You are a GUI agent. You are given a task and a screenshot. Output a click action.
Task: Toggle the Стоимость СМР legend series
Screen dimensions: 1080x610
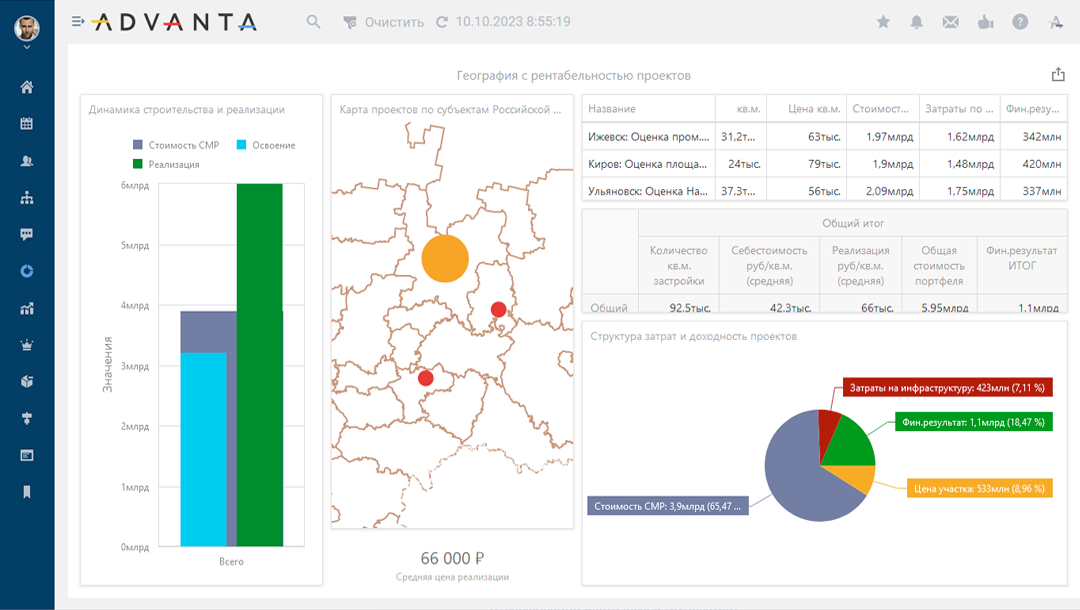pyautogui.click(x=176, y=145)
